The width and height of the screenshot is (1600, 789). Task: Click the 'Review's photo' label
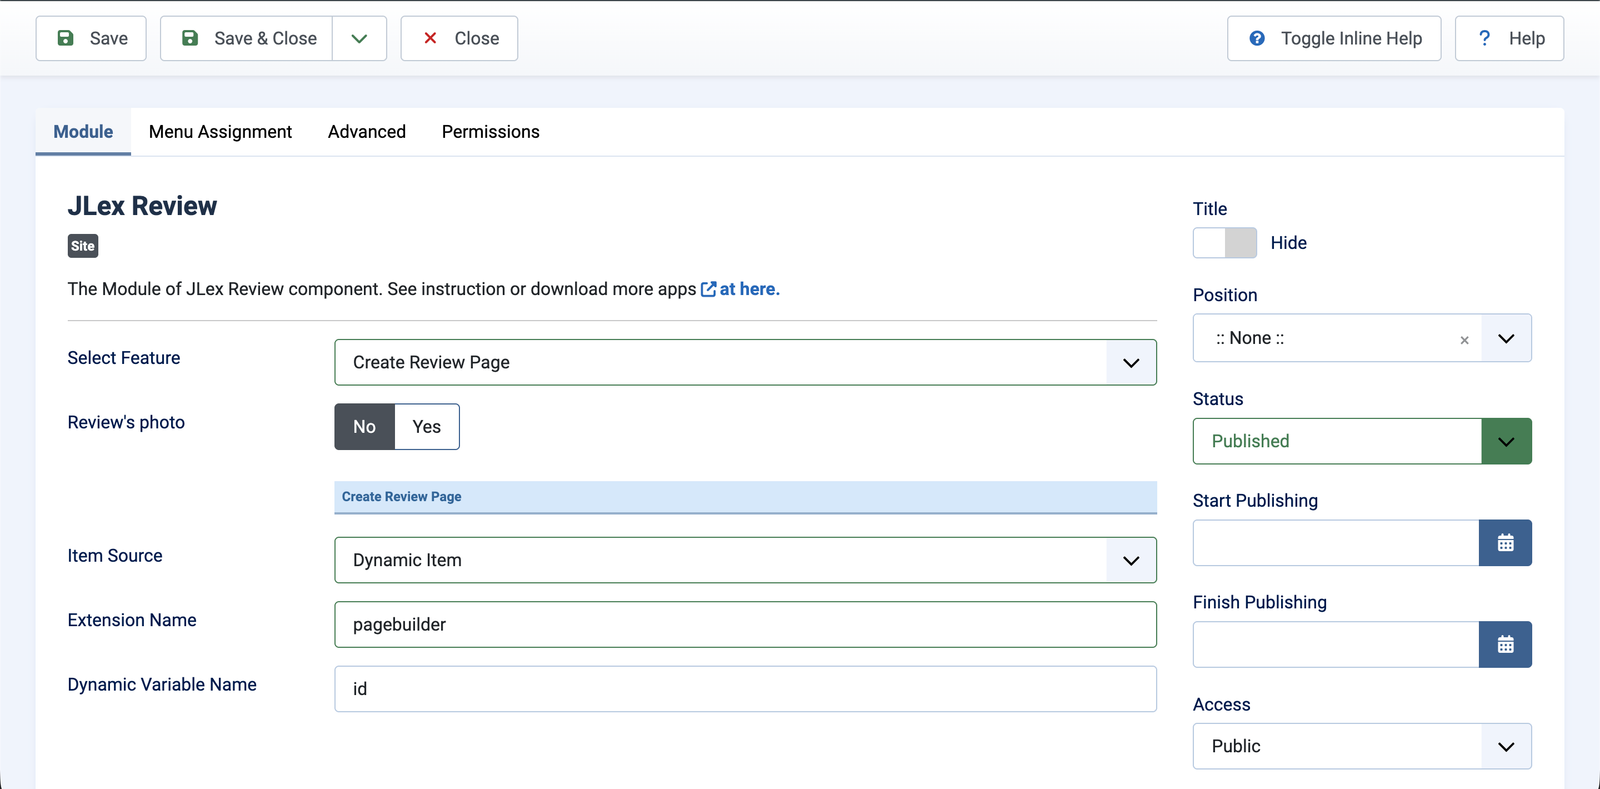[x=126, y=422]
